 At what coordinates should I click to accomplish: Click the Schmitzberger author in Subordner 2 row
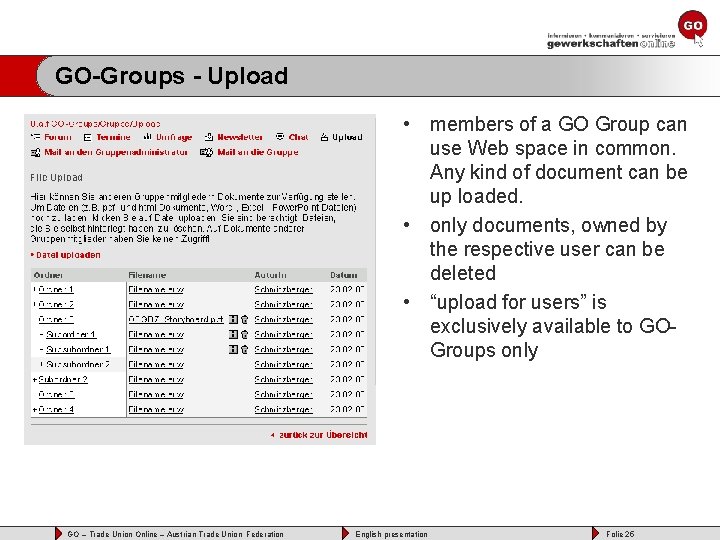tap(283, 380)
